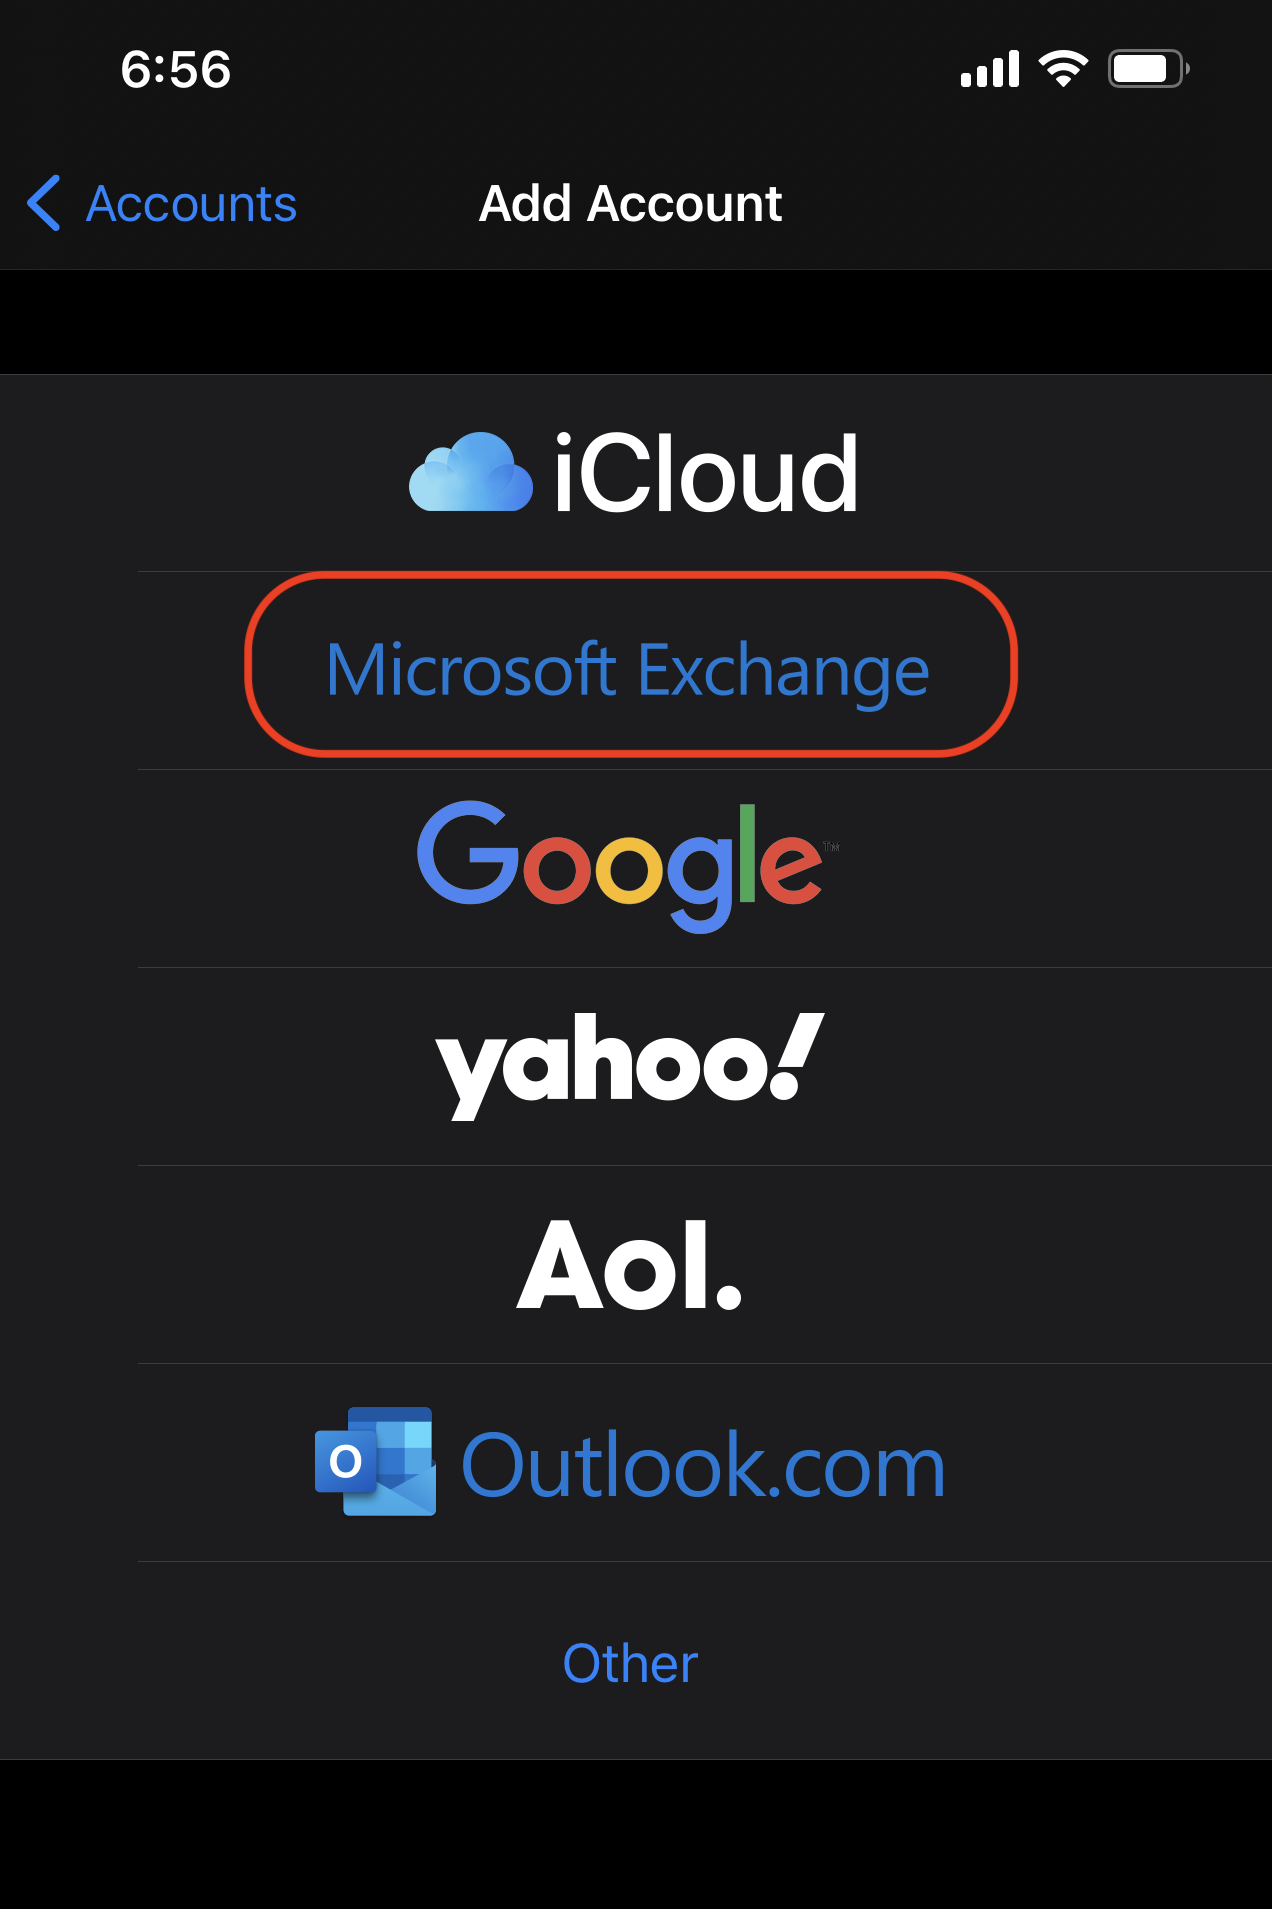Tap the Aol. logo
1272x1909 pixels.
628,1265
